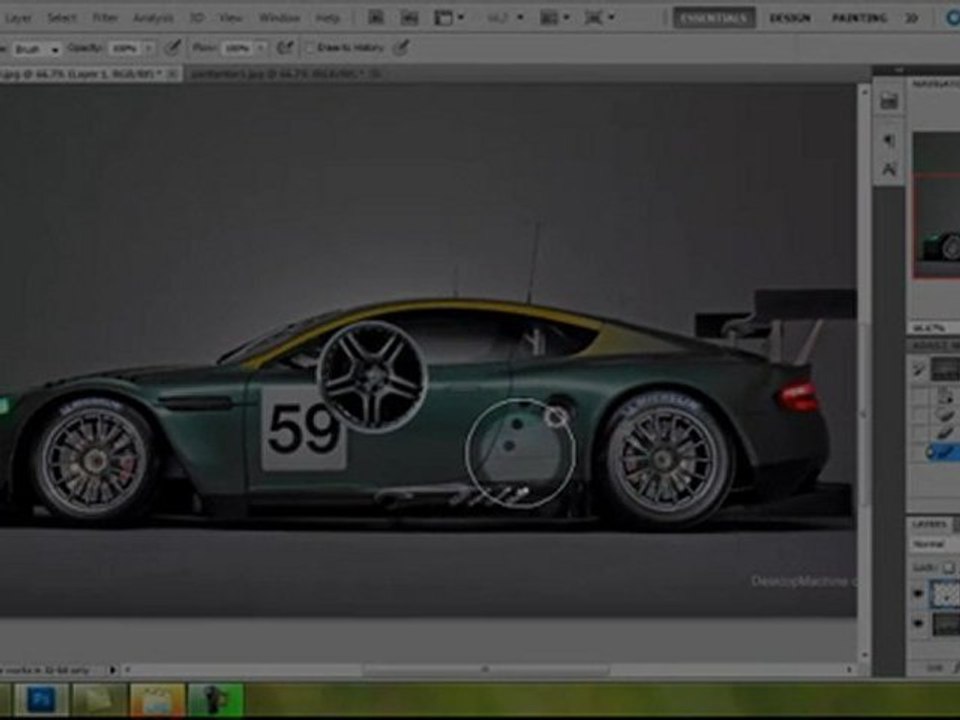The height and width of the screenshot is (720, 960).
Task: Toggle Erase to History checkbox
Action: click(310, 48)
